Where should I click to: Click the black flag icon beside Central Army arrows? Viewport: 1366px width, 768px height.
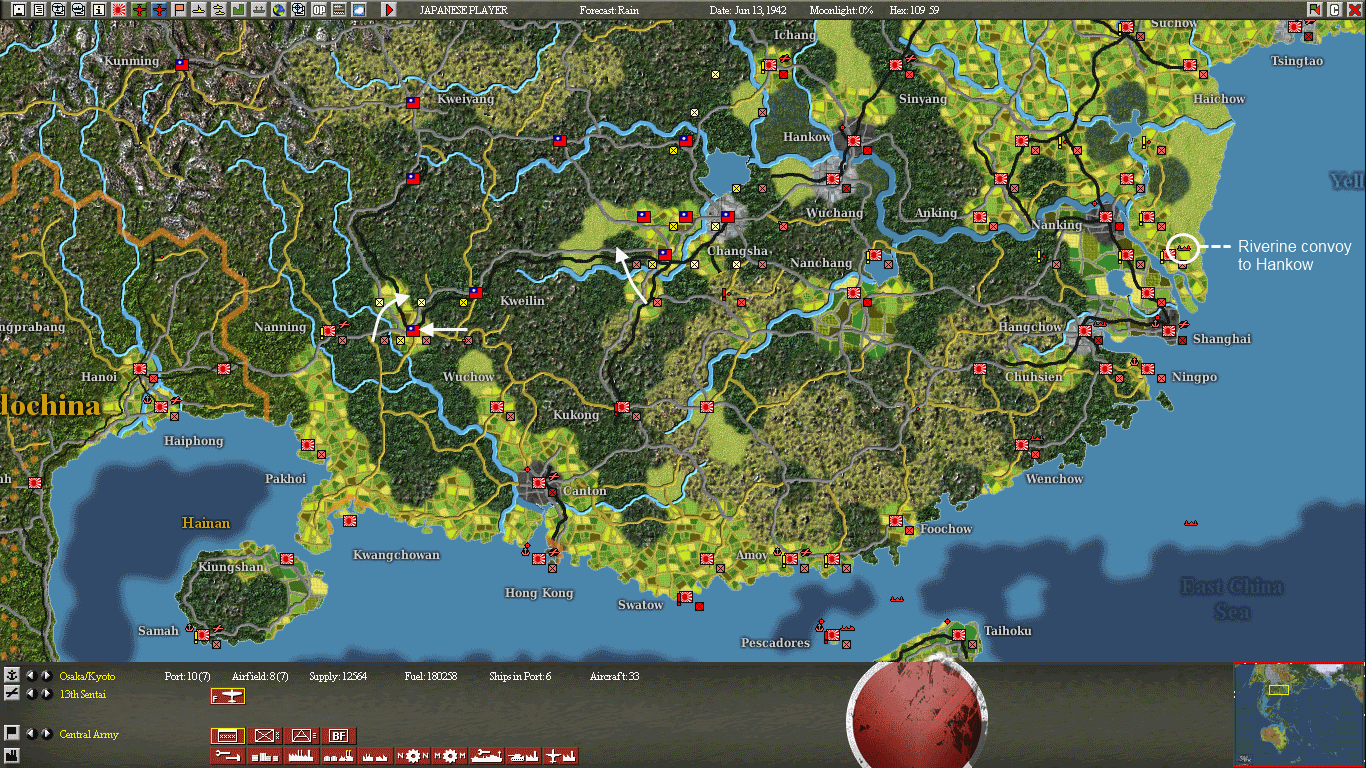coord(12,733)
